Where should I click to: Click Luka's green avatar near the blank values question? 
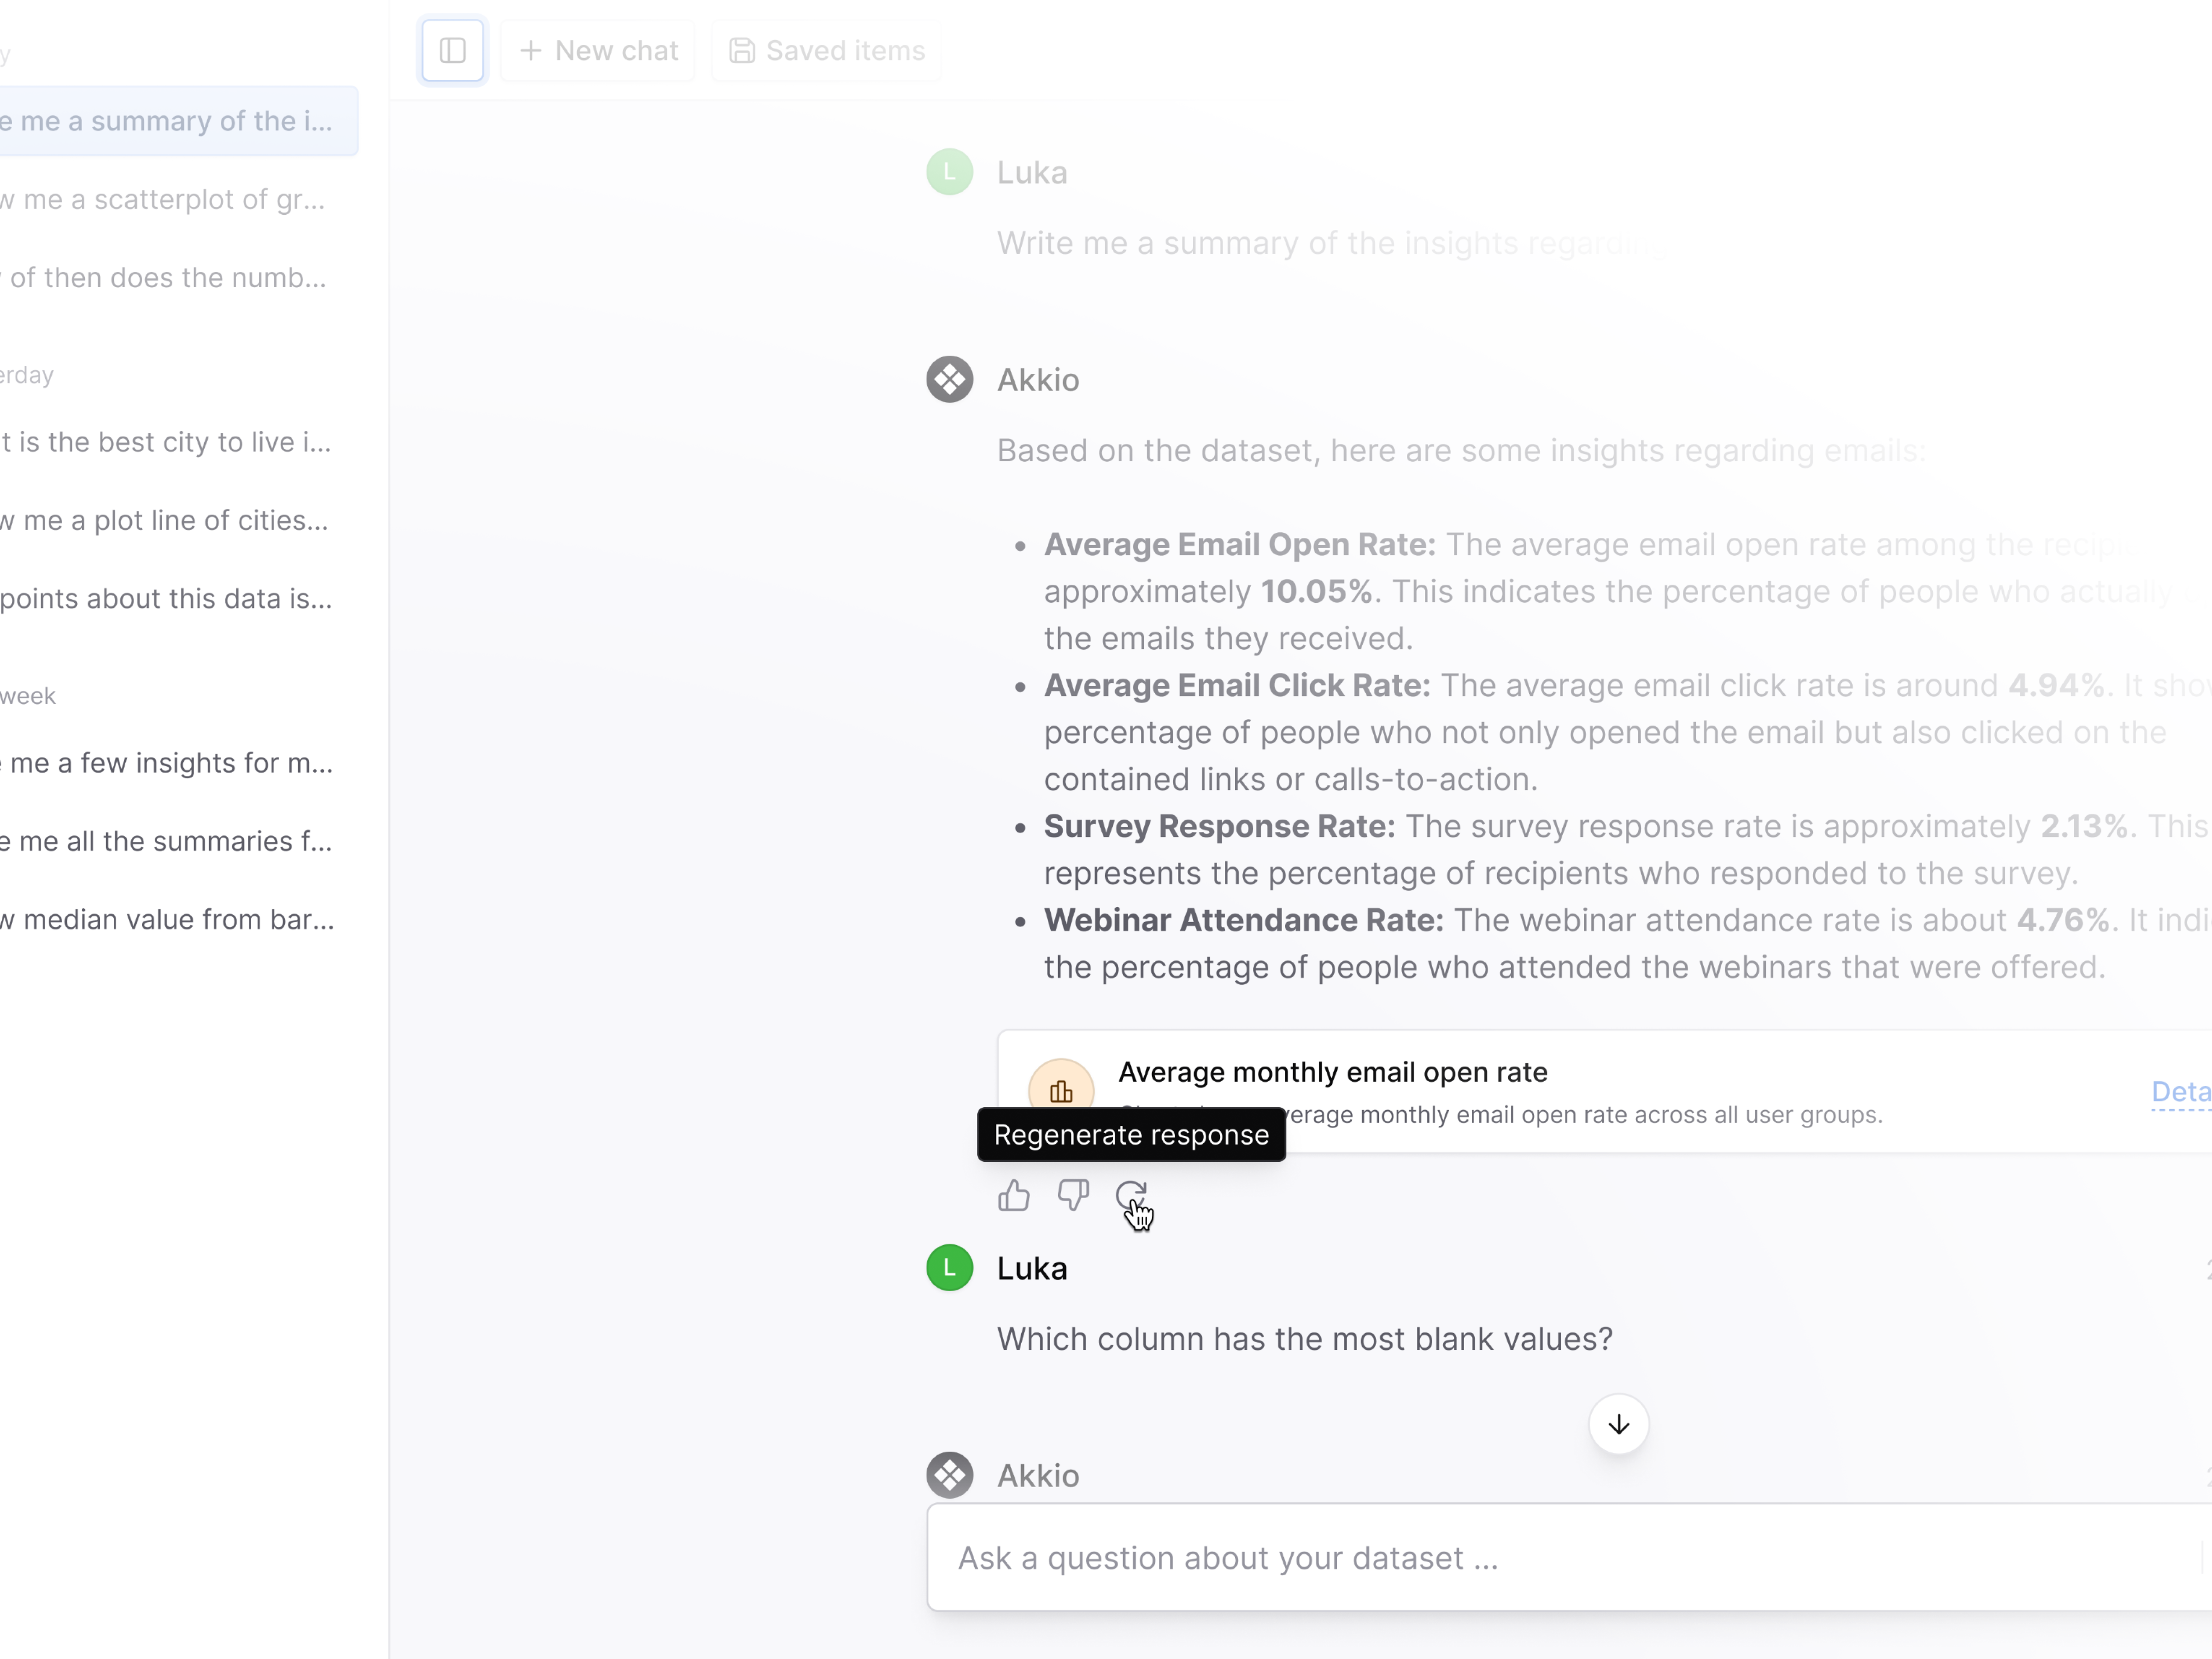click(x=949, y=1268)
